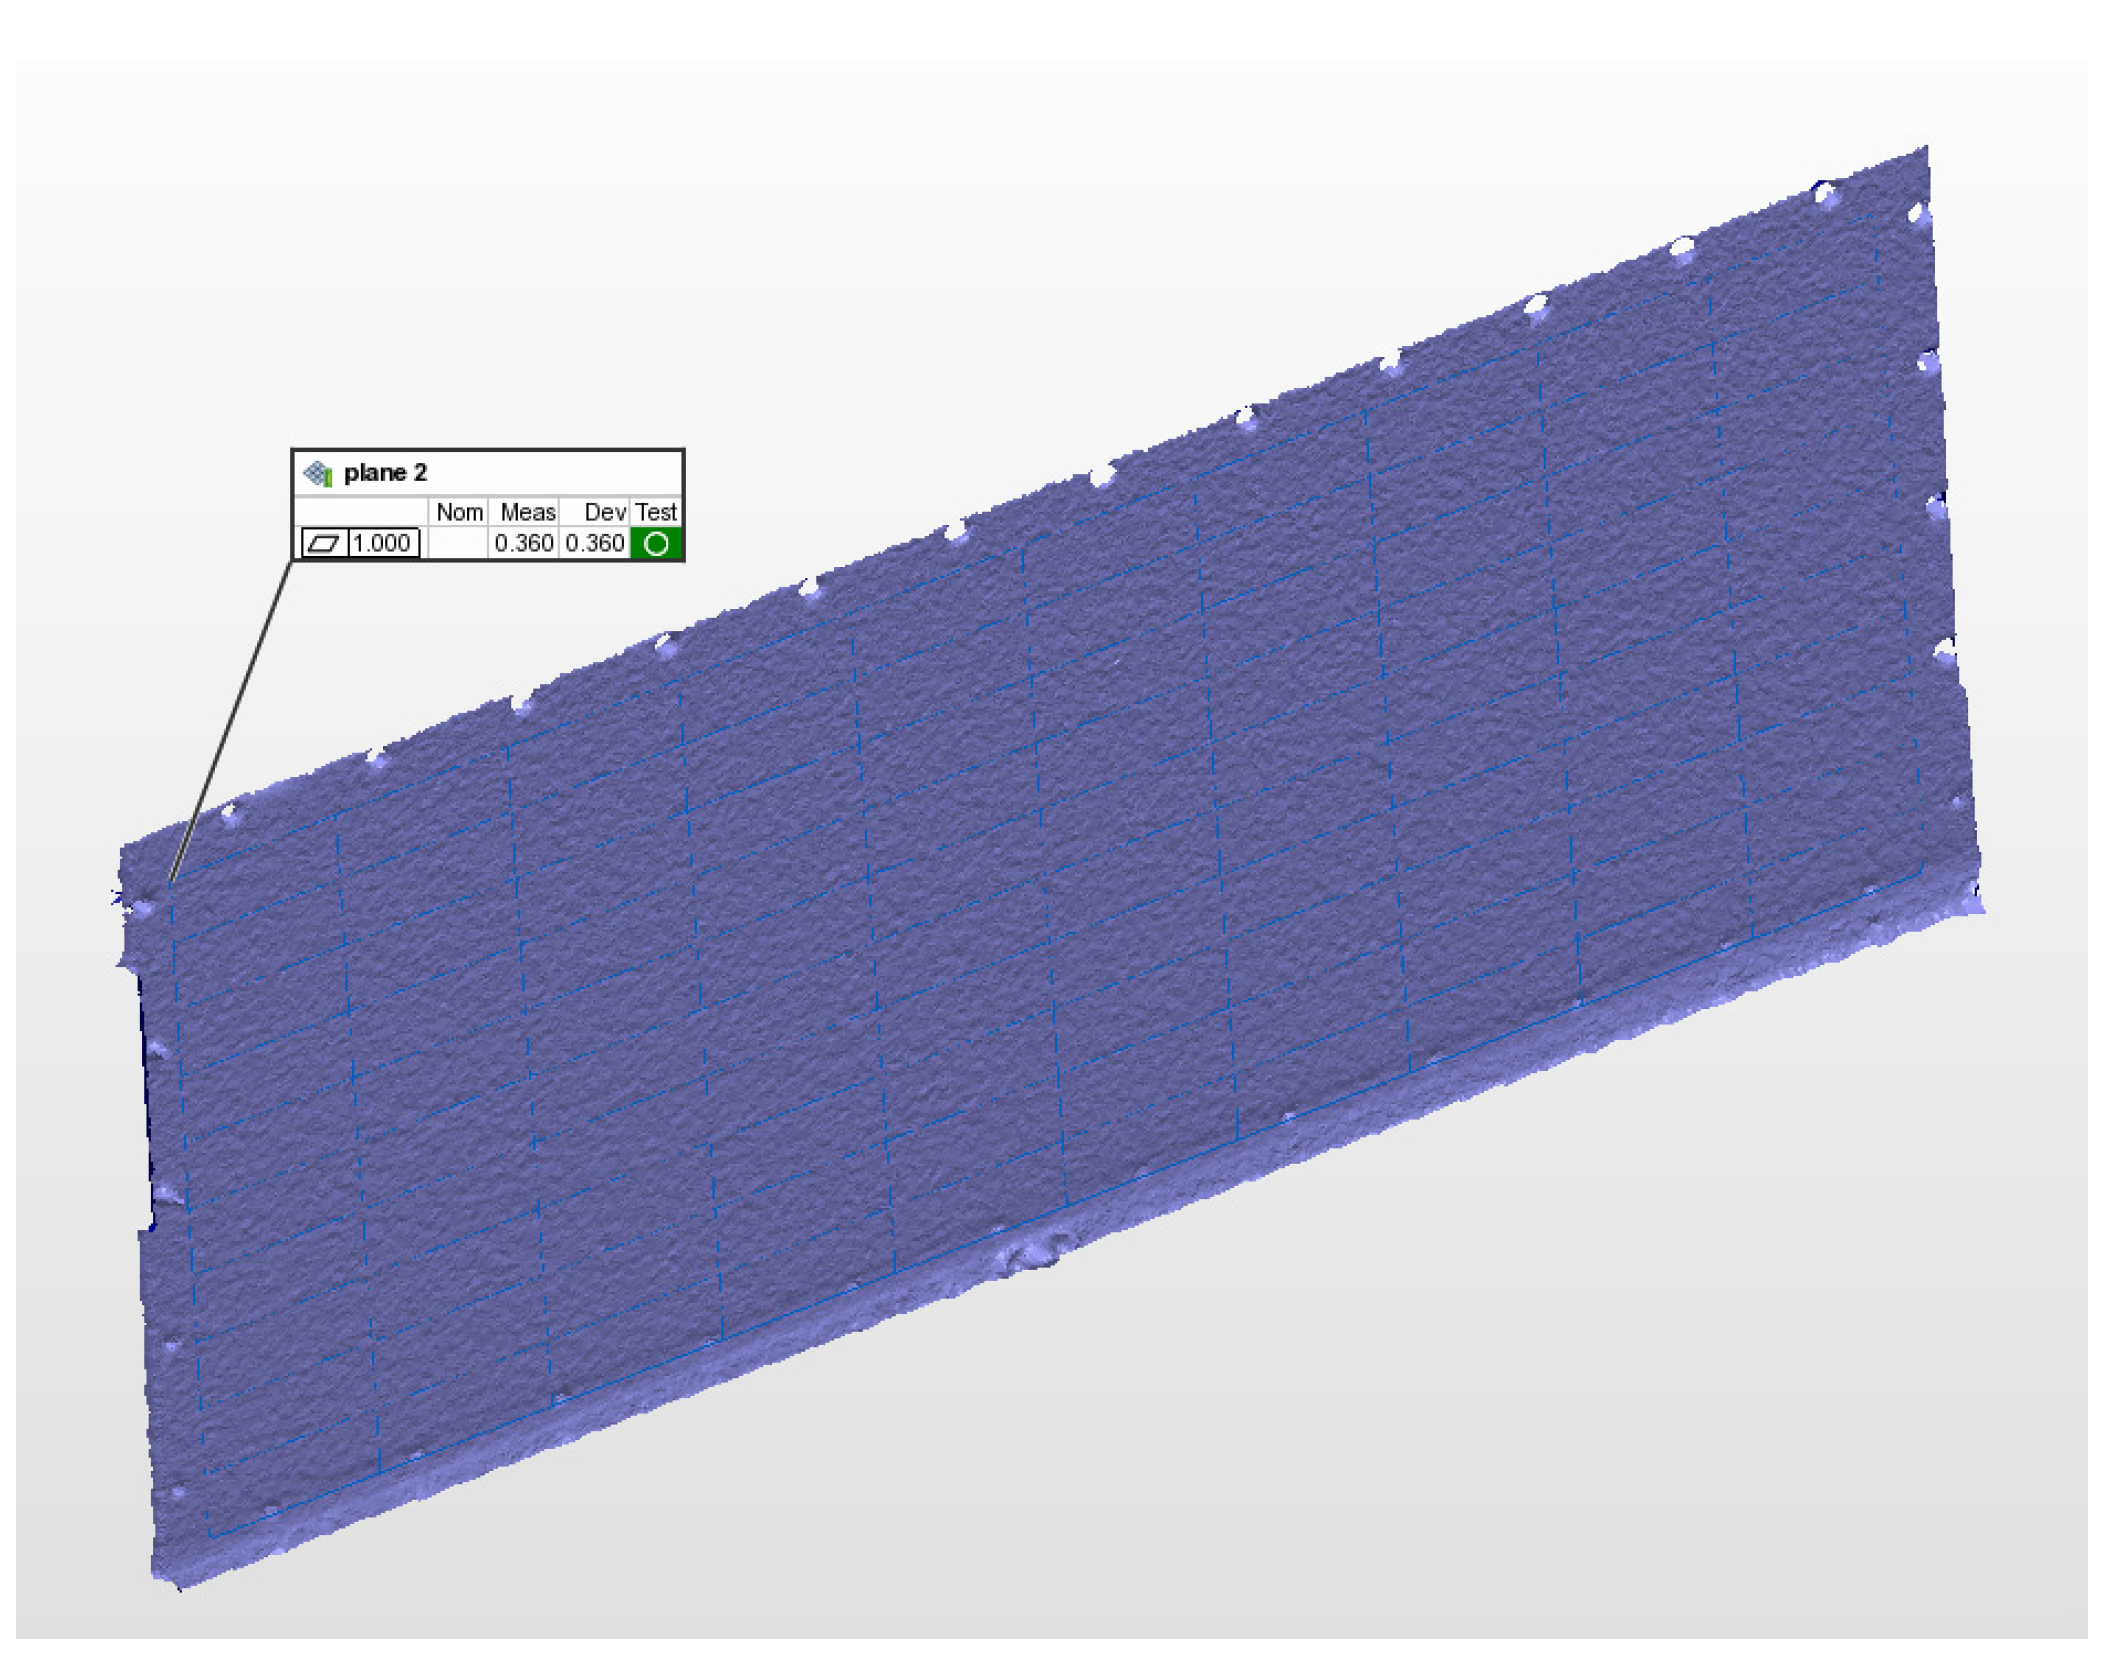The height and width of the screenshot is (1662, 2121).
Task: Click the Meas column header
Action: 527,513
